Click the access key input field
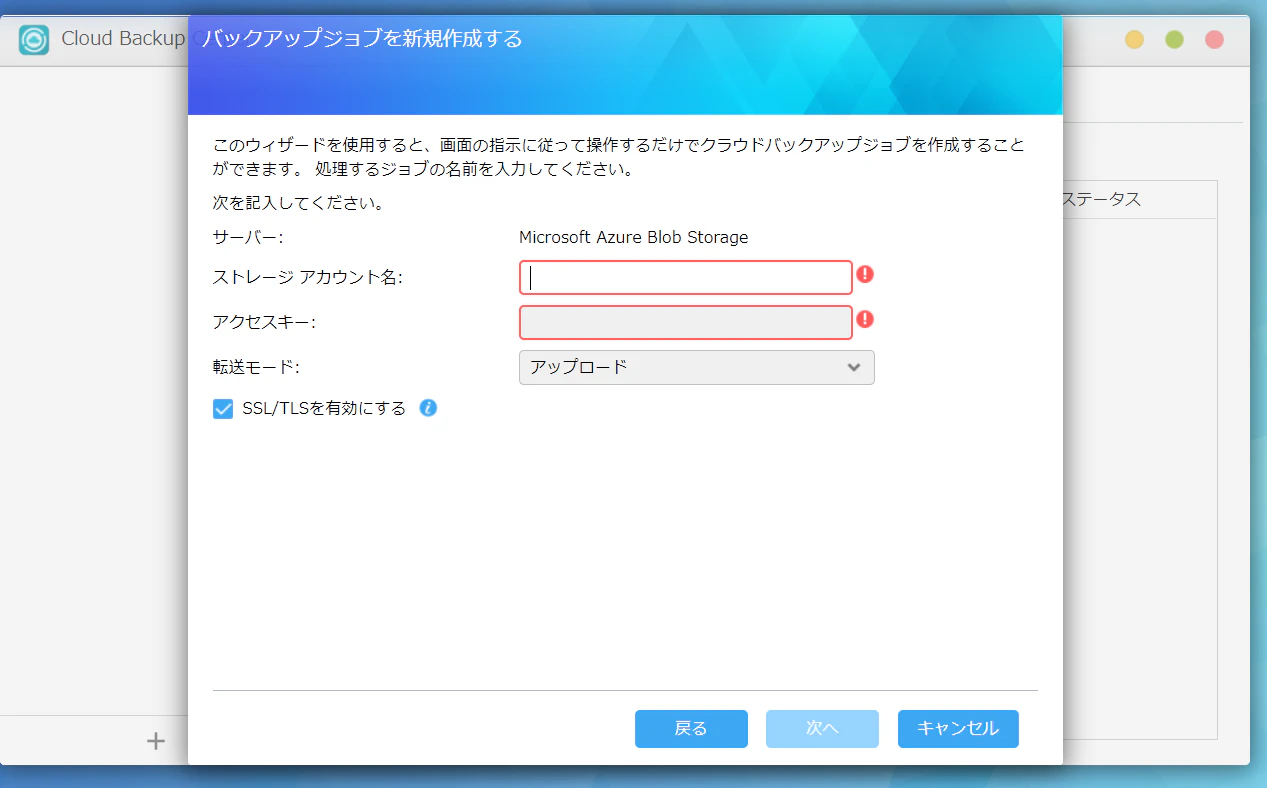The image size is (1267, 788). [685, 322]
